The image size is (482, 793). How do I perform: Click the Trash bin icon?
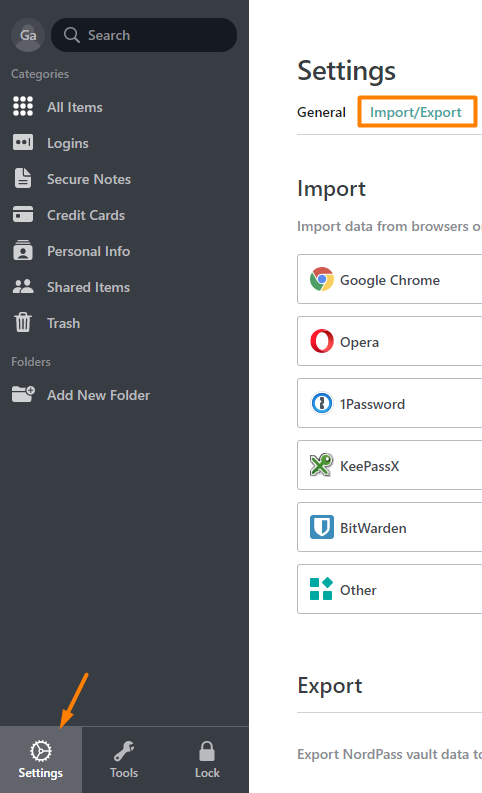click(23, 323)
